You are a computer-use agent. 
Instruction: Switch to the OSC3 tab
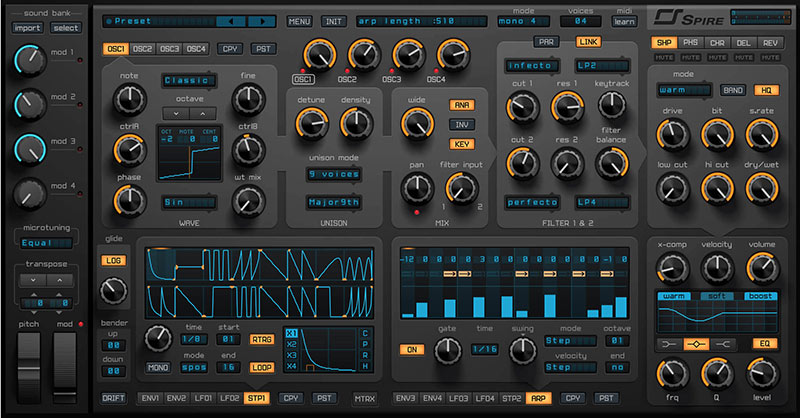point(167,48)
